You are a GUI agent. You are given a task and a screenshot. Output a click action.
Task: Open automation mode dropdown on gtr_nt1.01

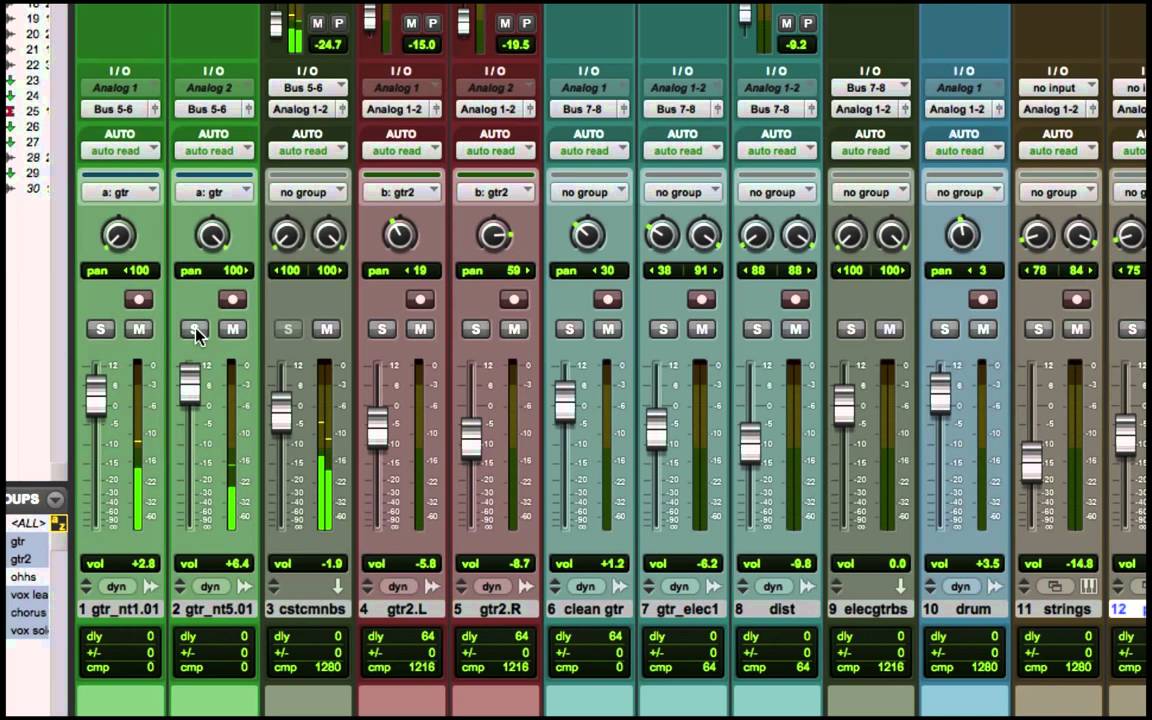120,151
